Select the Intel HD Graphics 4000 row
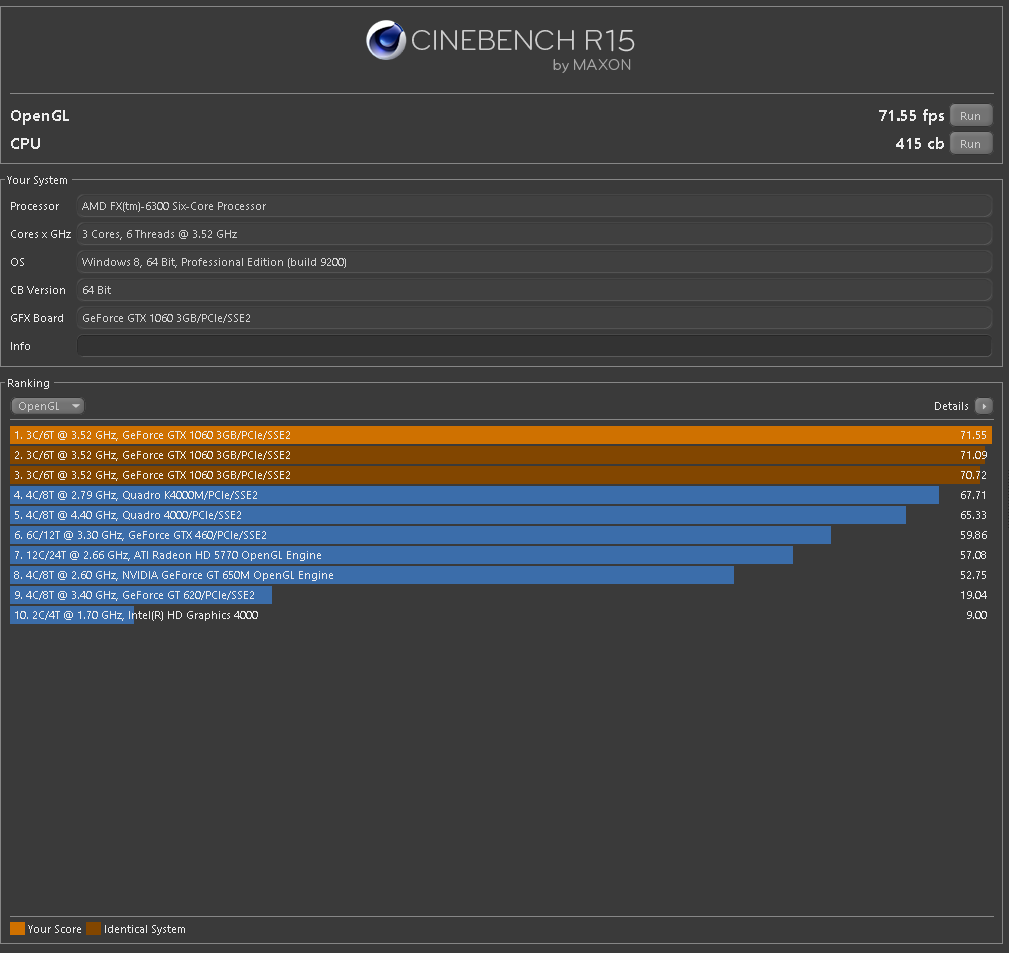Viewport: 1009px width, 953px height. (x=501, y=615)
